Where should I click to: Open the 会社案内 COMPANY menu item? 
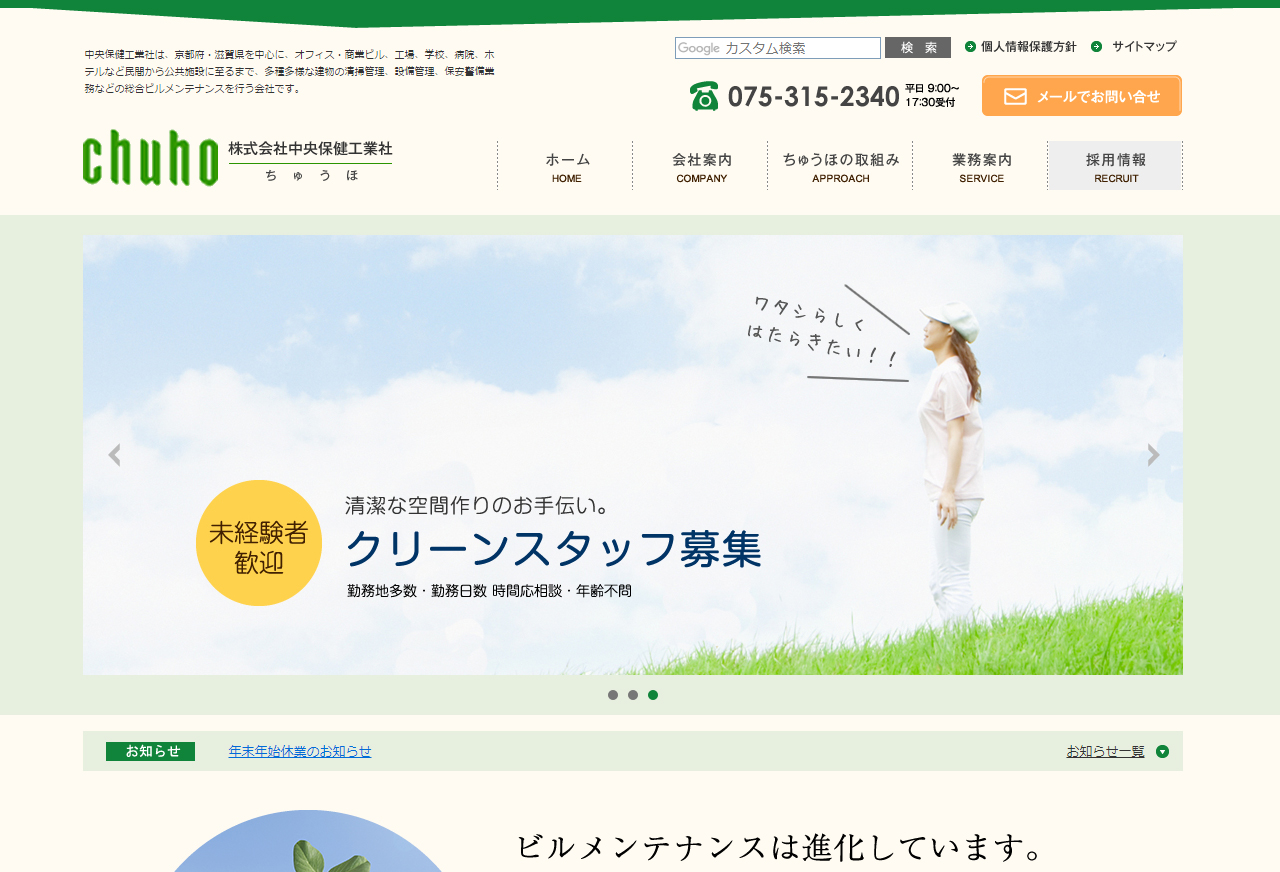click(x=701, y=166)
